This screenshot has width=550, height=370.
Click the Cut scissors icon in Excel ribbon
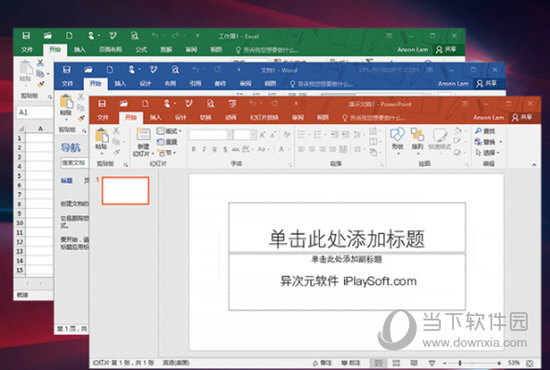pyautogui.click(x=40, y=63)
